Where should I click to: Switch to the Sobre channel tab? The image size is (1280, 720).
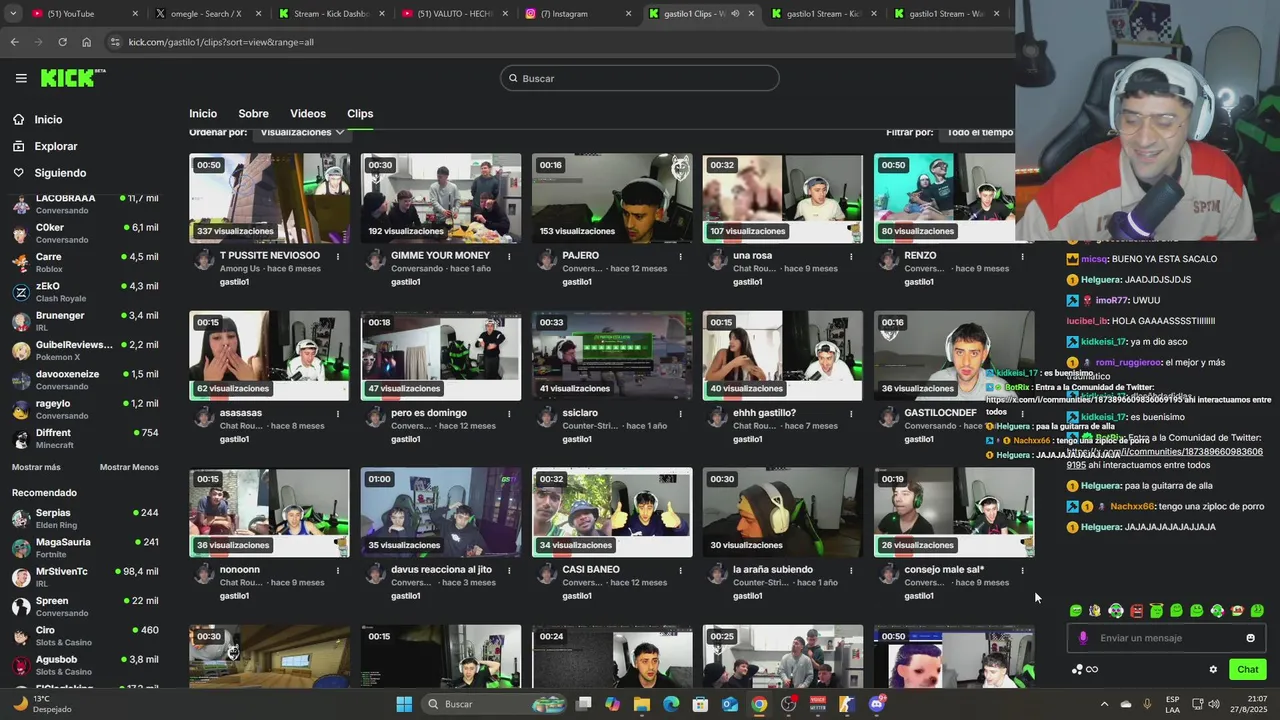click(253, 114)
